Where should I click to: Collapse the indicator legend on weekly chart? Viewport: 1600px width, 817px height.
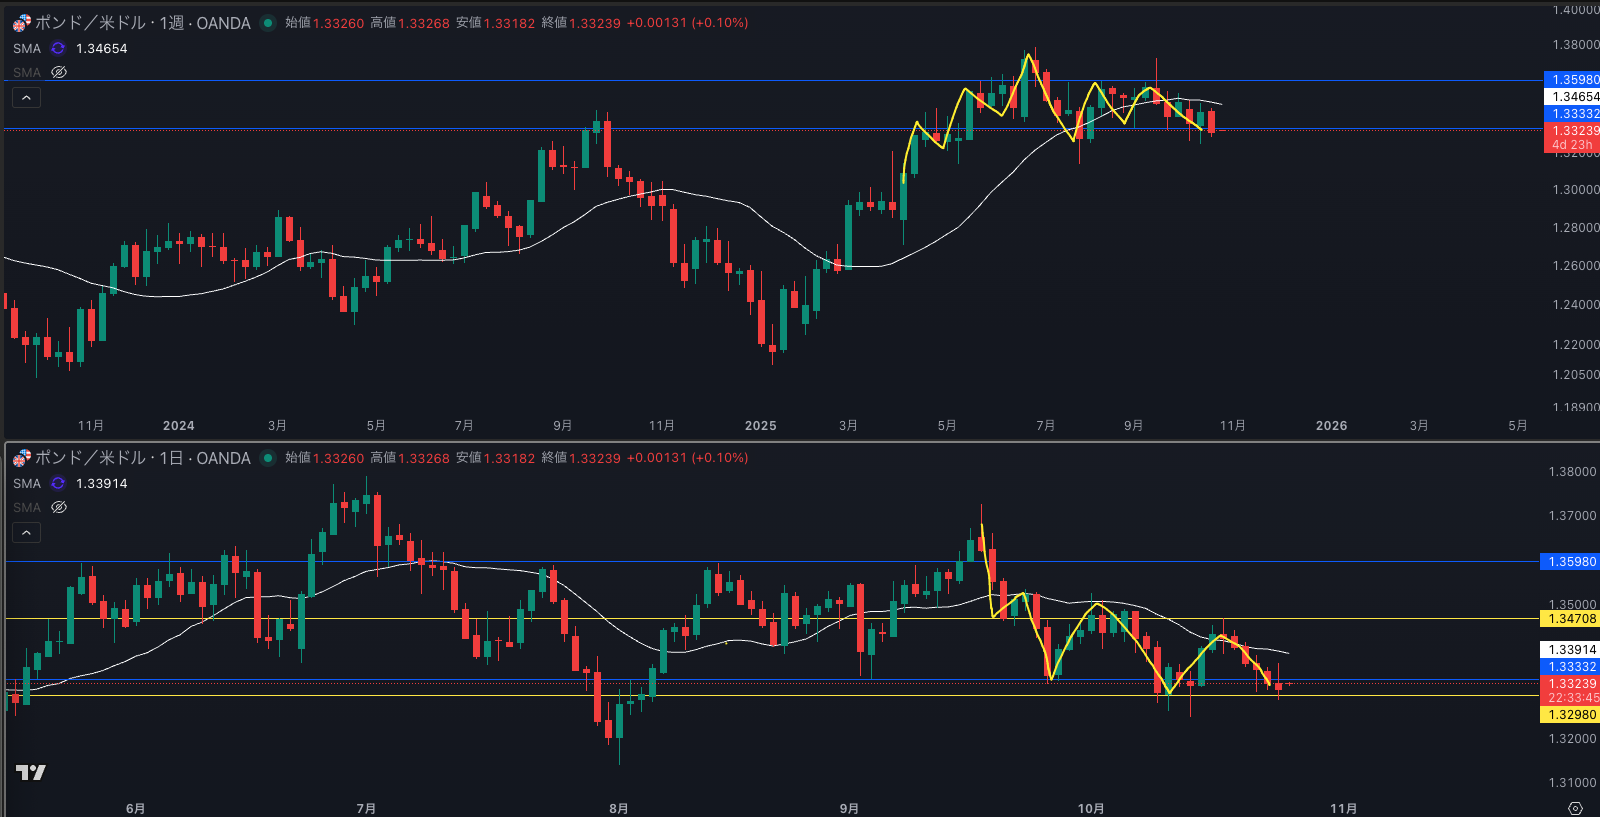[x=26, y=97]
